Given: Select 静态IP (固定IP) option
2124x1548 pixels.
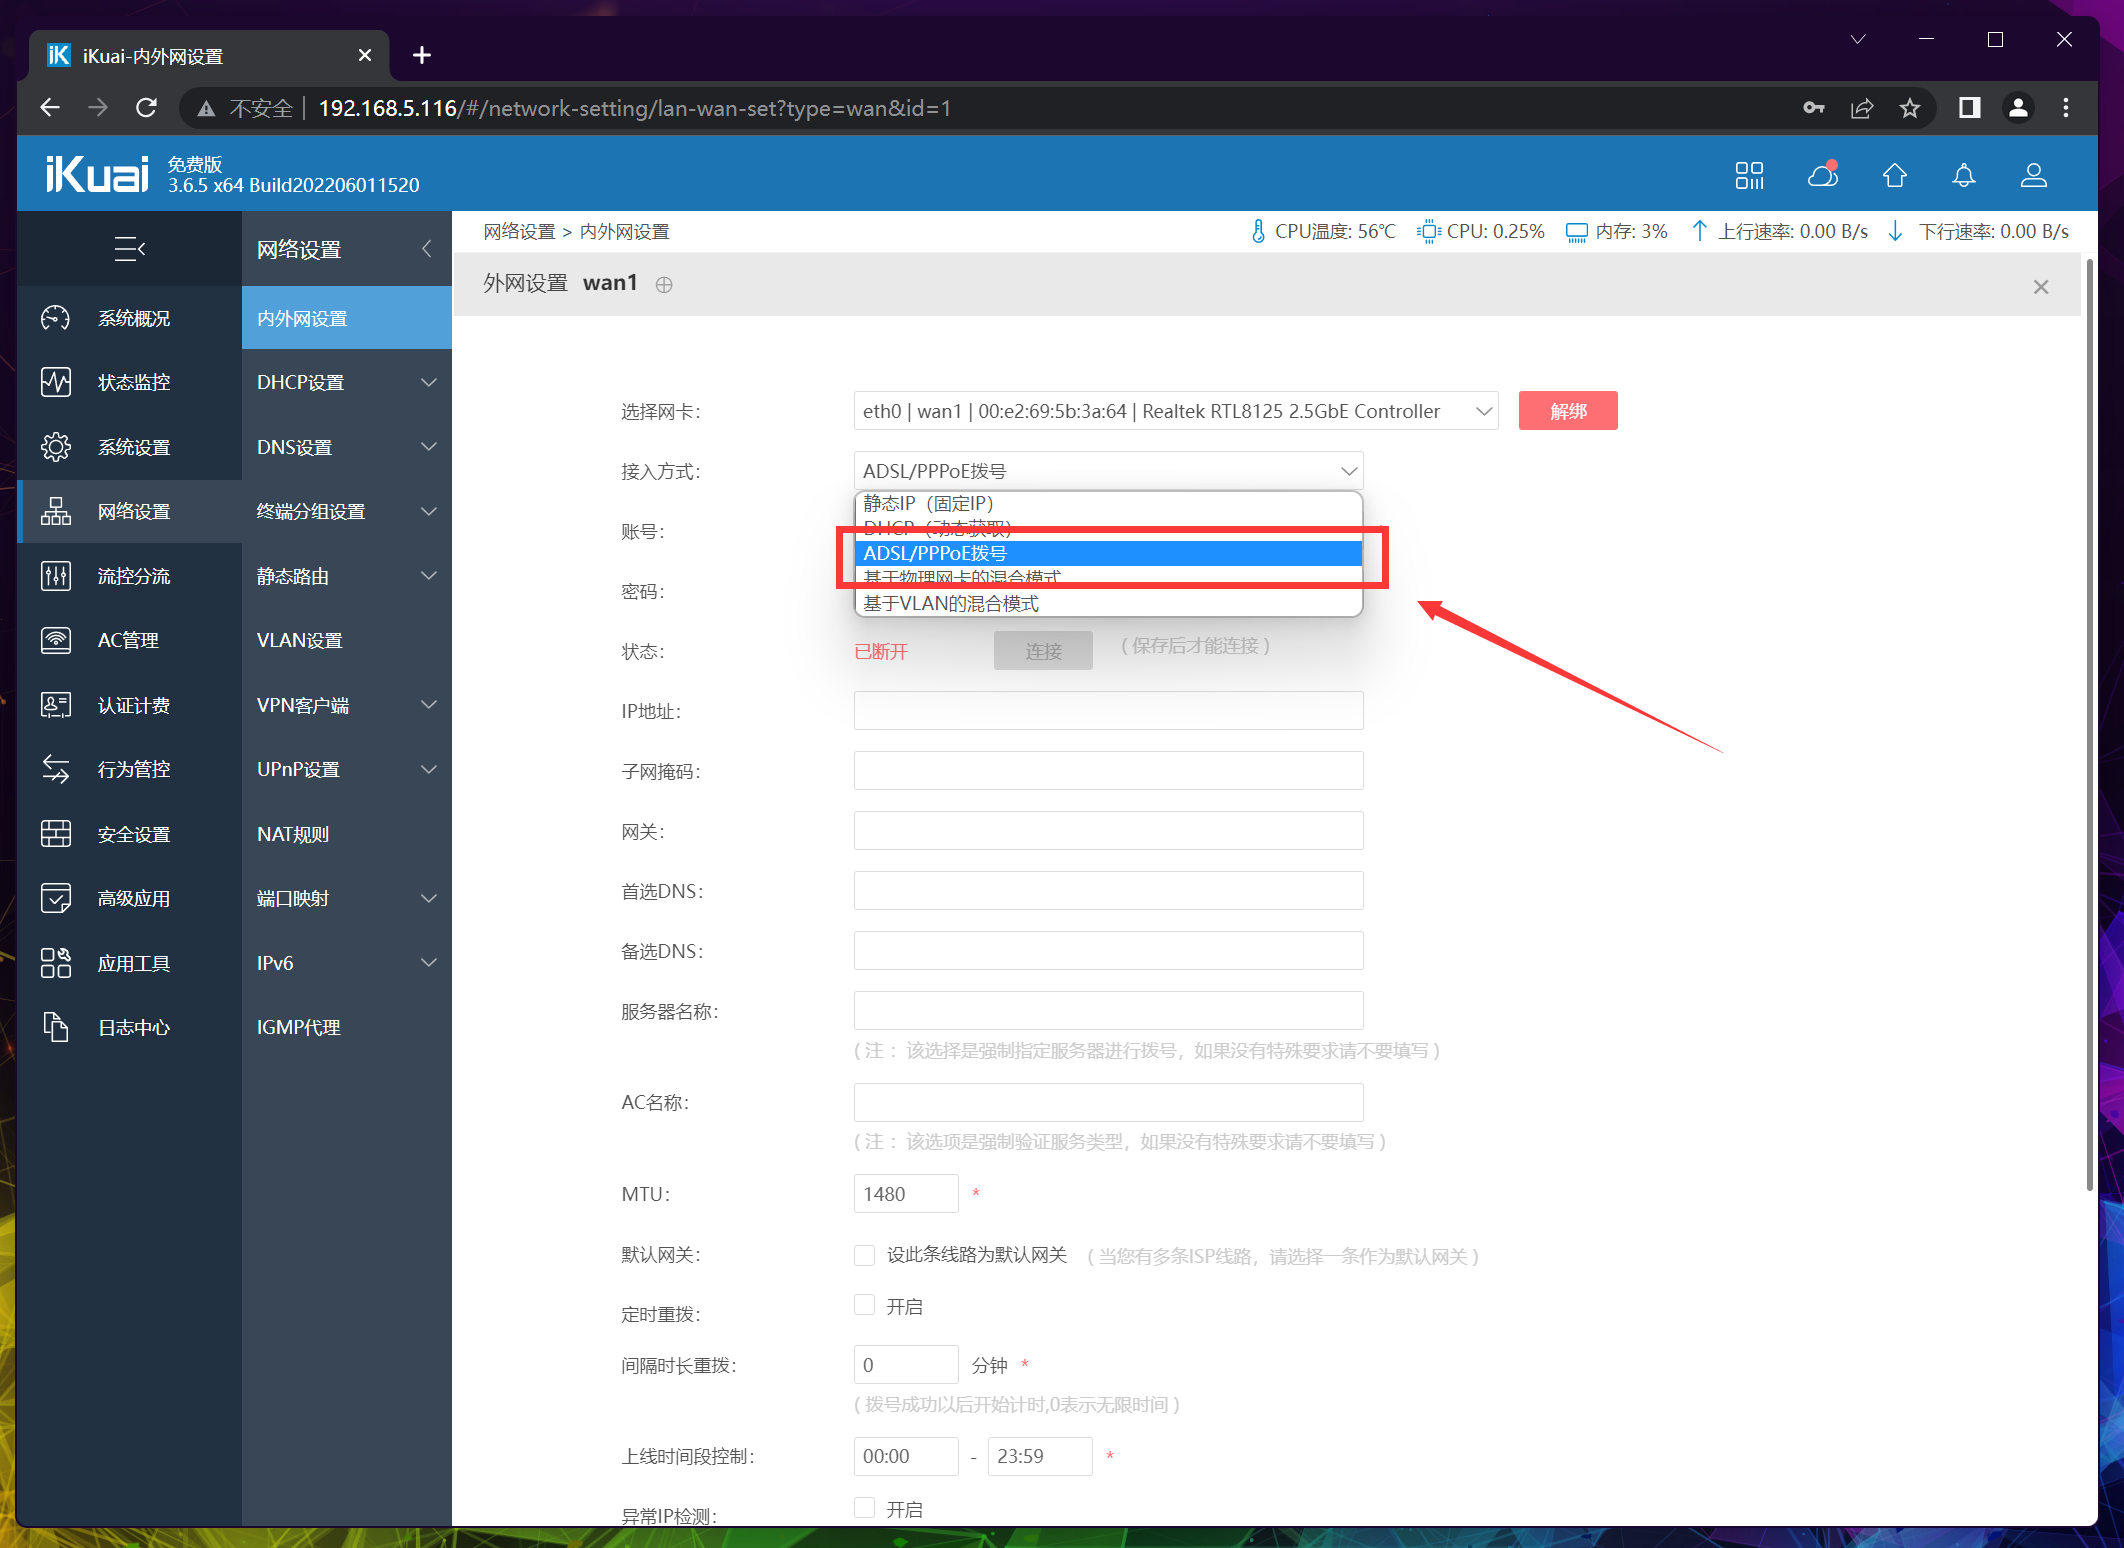Looking at the screenshot, I should pos(928,503).
